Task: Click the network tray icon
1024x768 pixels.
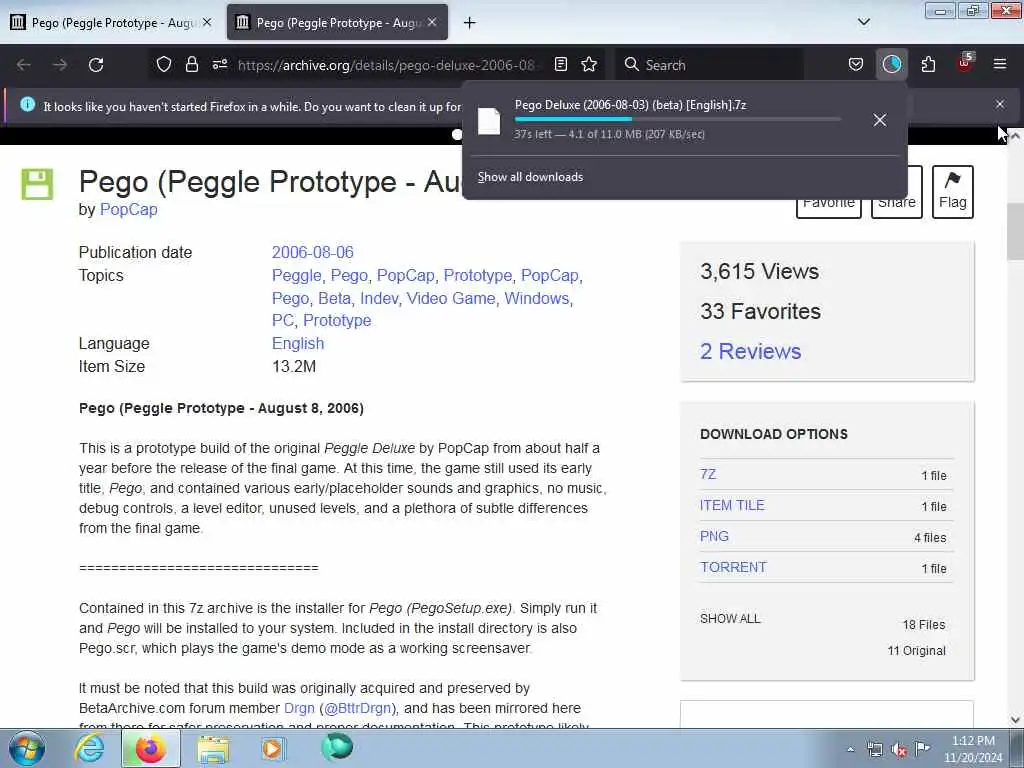Action: click(x=874, y=750)
